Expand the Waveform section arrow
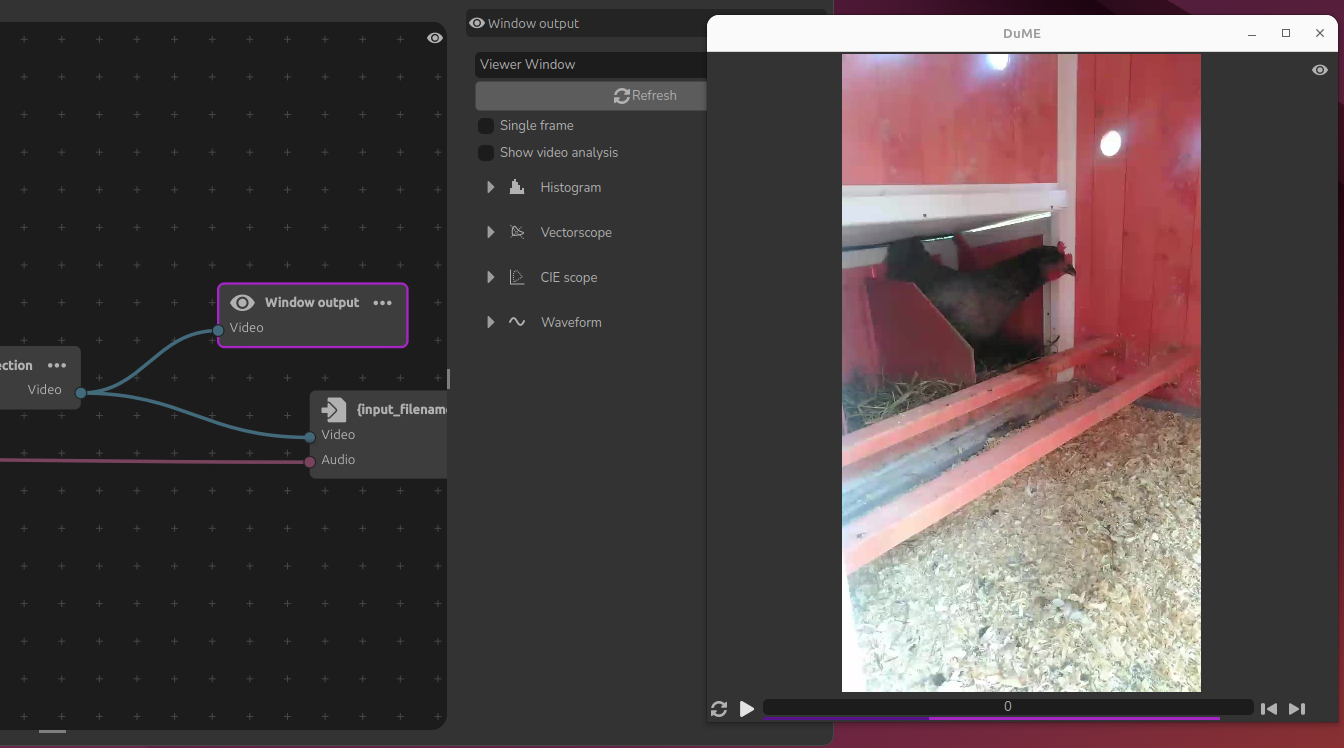The image size is (1344, 748). click(x=490, y=322)
